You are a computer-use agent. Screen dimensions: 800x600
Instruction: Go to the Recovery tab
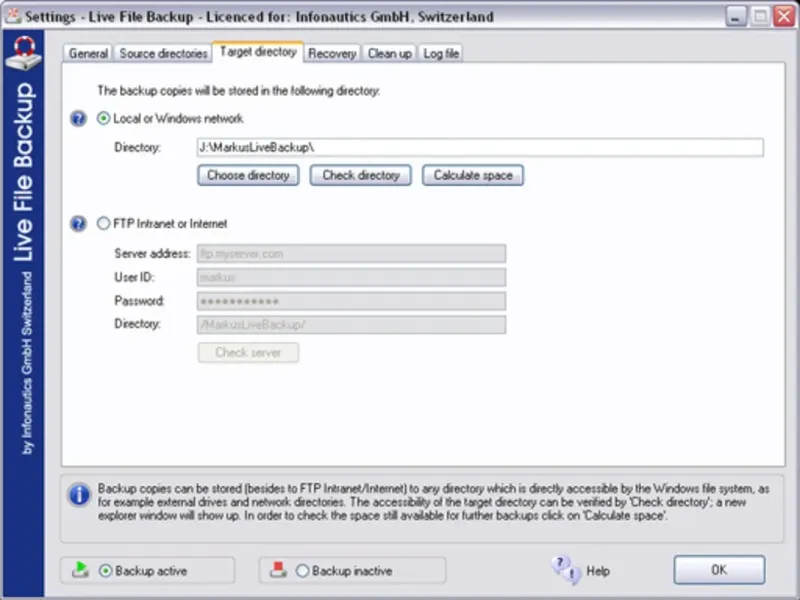pyautogui.click(x=332, y=54)
